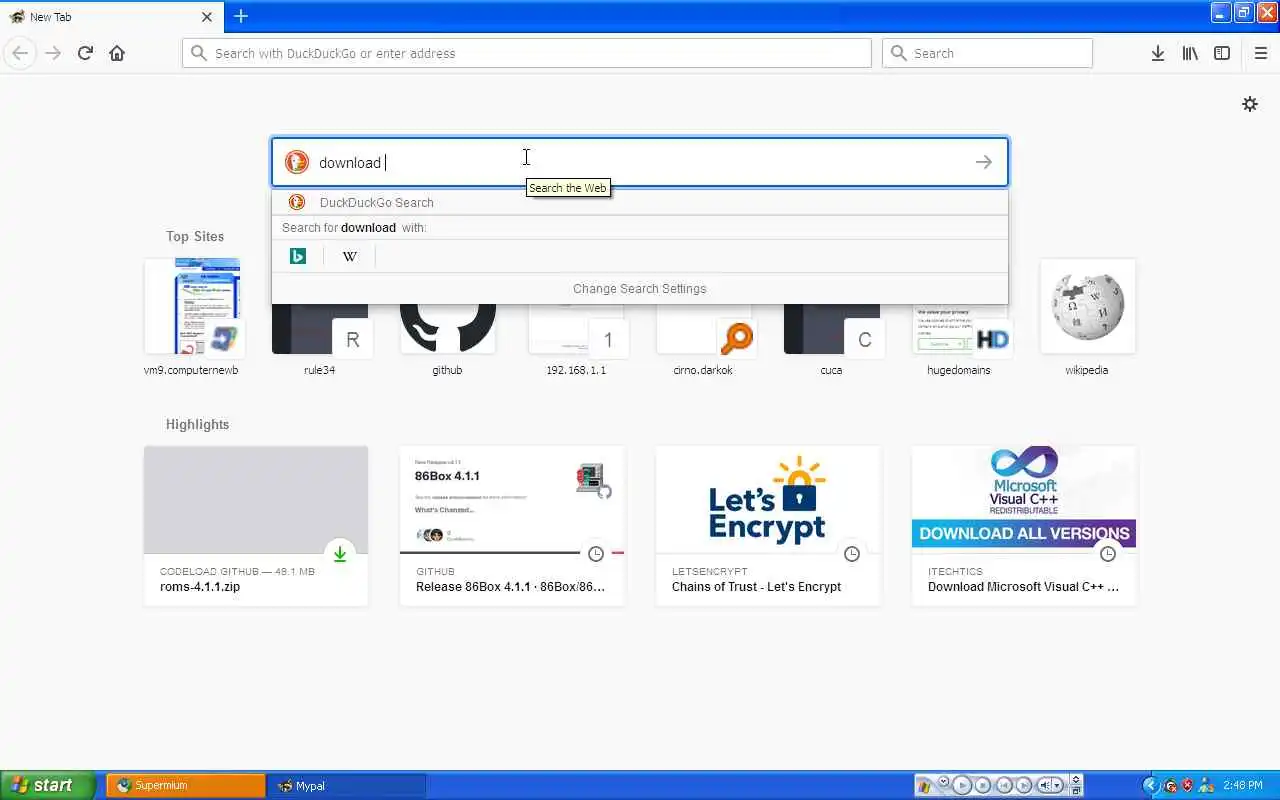Image resolution: width=1280 pixels, height=800 pixels.
Task: Close the New Tab tab
Action: pyautogui.click(x=207, y=17)
